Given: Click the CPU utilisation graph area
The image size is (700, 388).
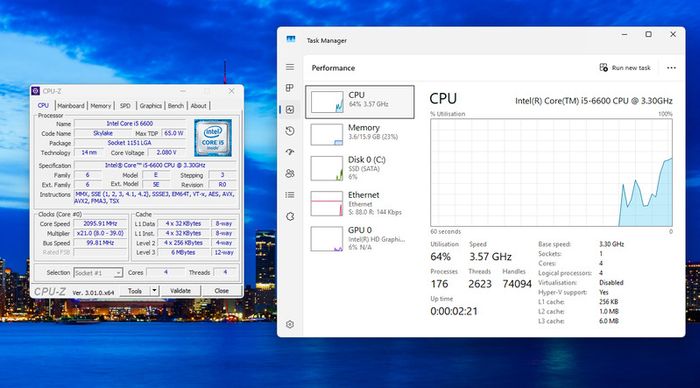Looking at the screenshot, I should coord(551,172).
